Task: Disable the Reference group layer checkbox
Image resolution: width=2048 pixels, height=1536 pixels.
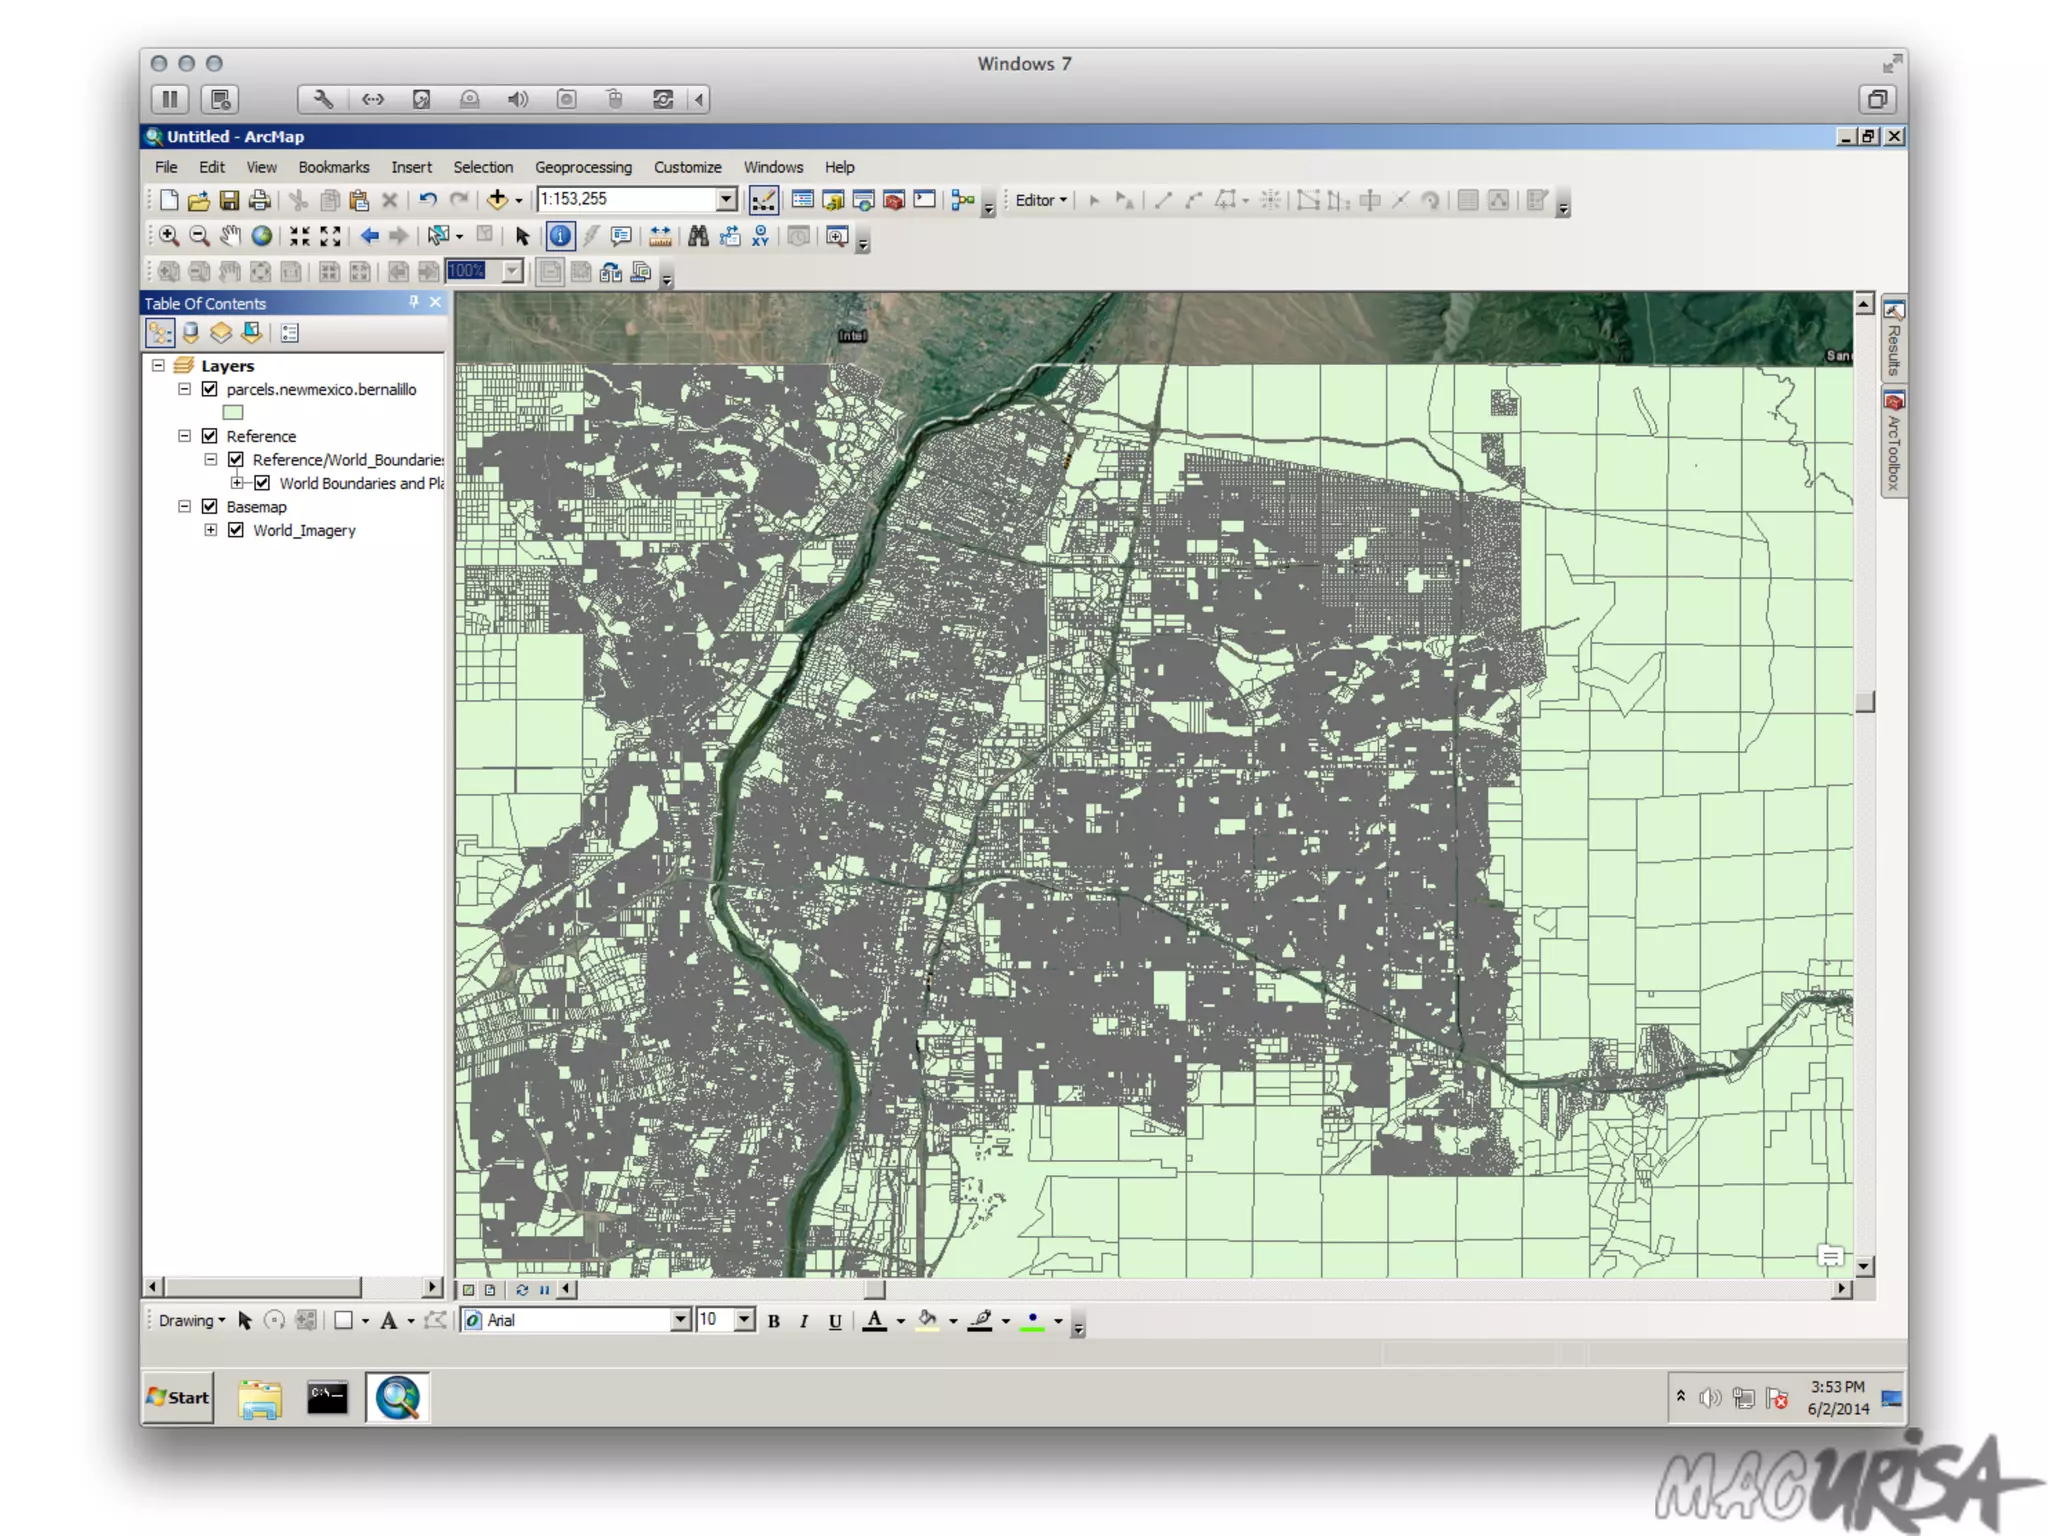Action: coord(210,436)
